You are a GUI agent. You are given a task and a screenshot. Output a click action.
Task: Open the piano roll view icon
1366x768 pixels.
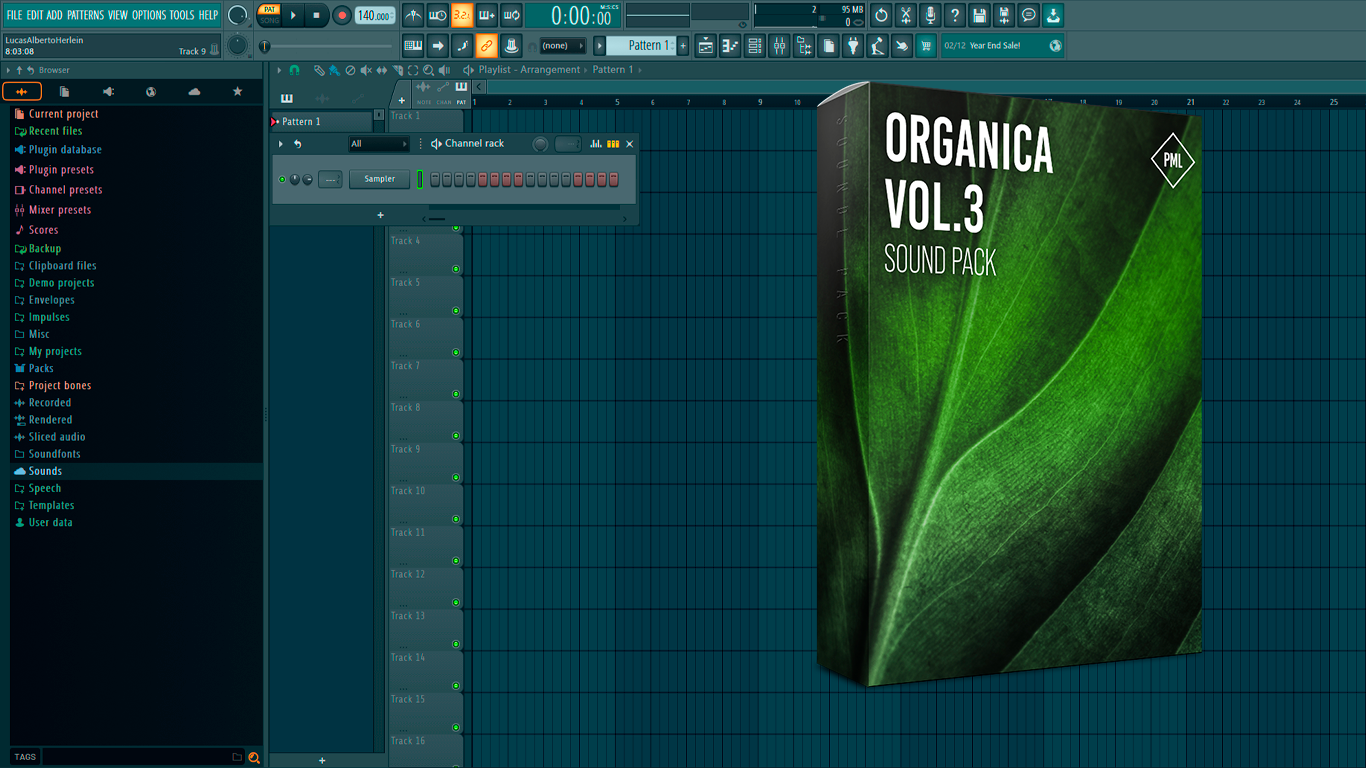(x=730, y=45)
